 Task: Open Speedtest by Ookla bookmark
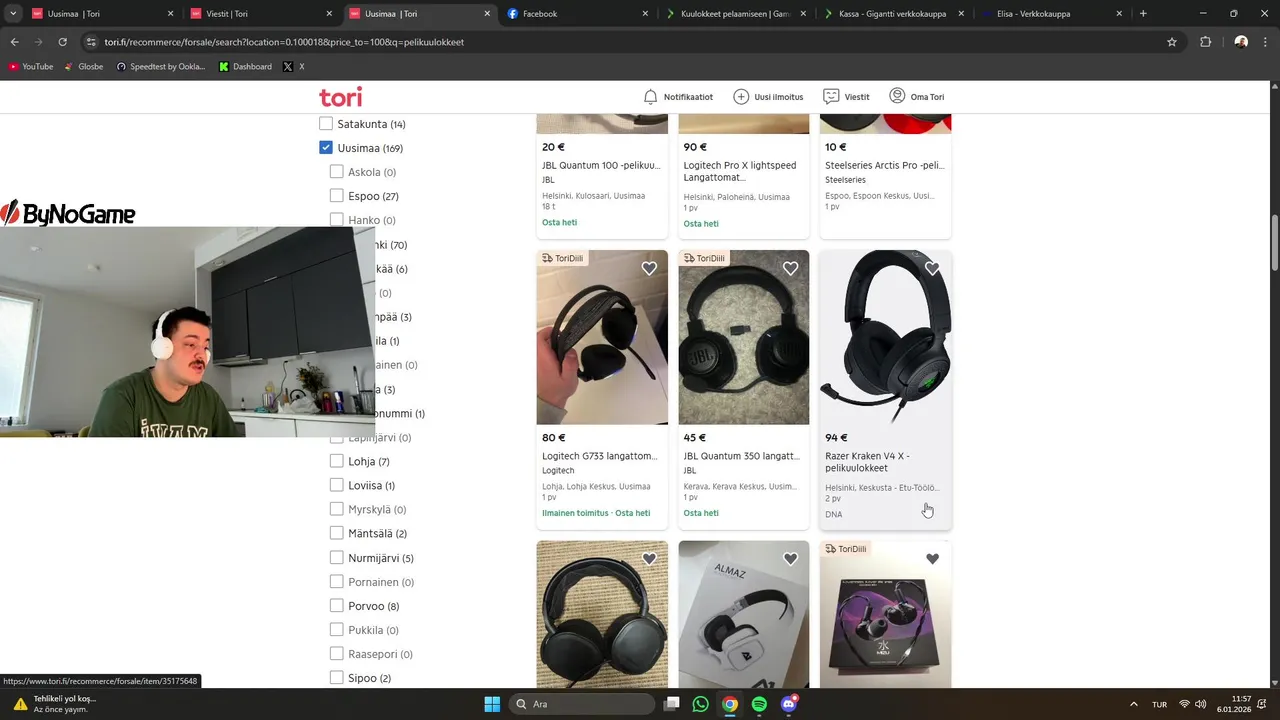point(160,67)
